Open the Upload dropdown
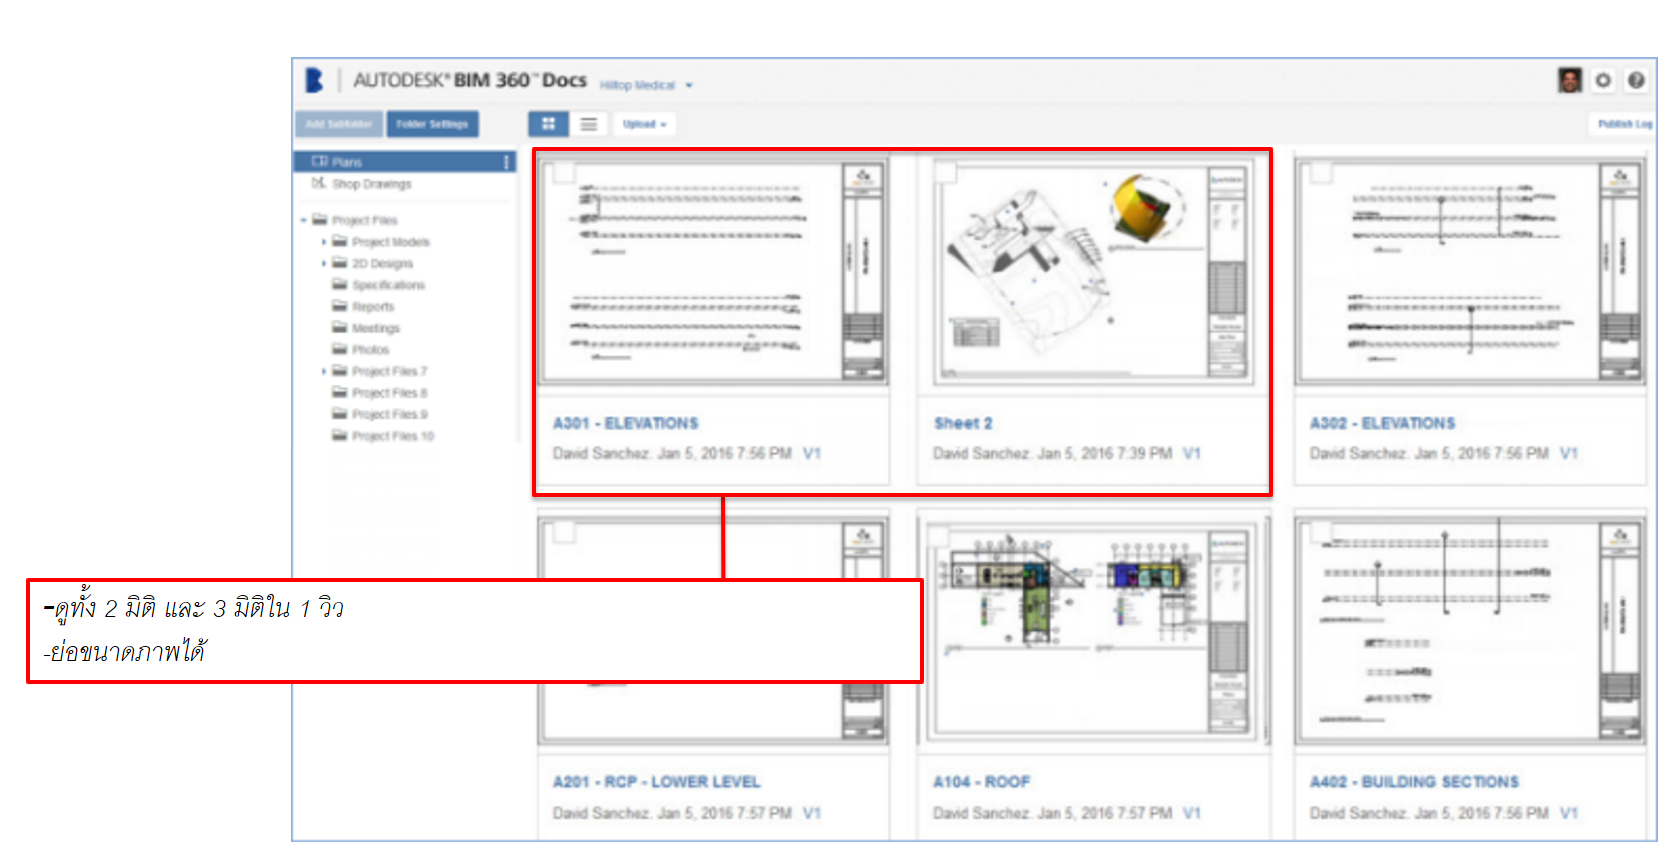This screenshot has height=858, width=1670. click(x=644, y=124)
